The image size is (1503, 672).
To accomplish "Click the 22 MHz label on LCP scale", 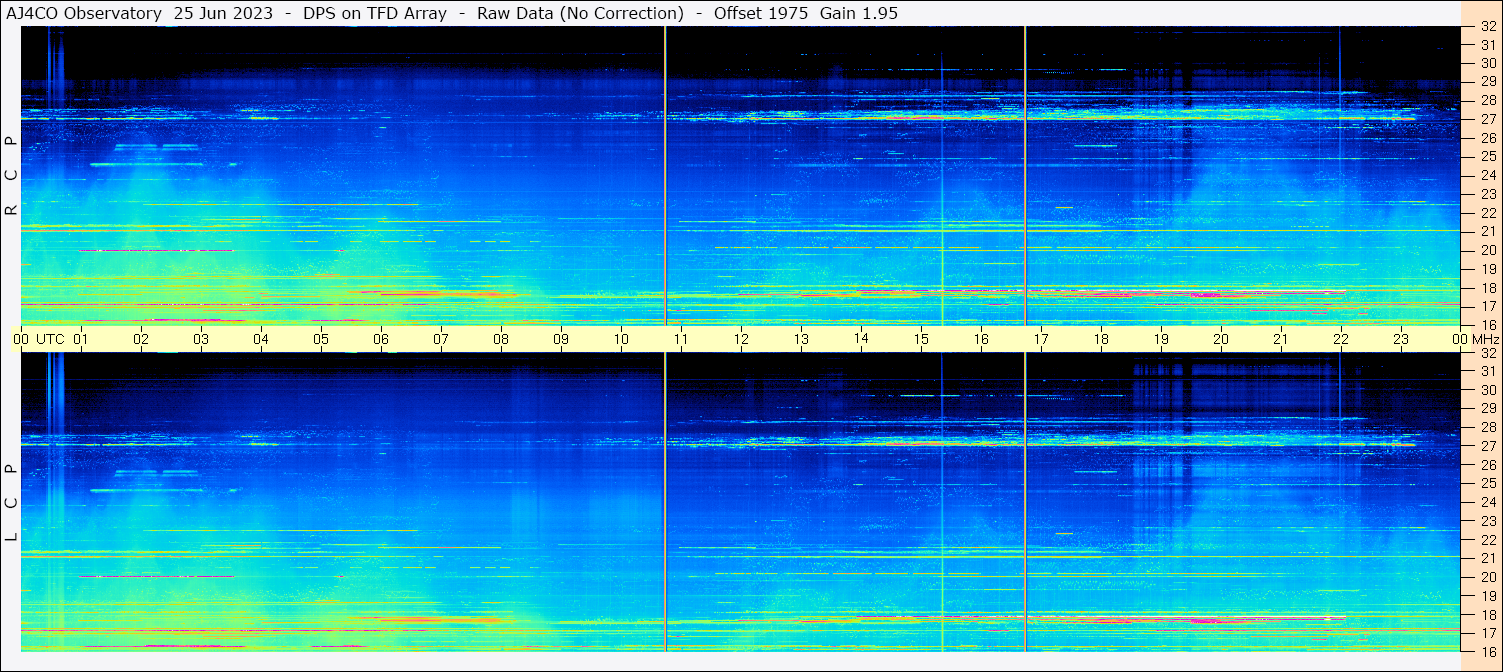I will 1487,539.
